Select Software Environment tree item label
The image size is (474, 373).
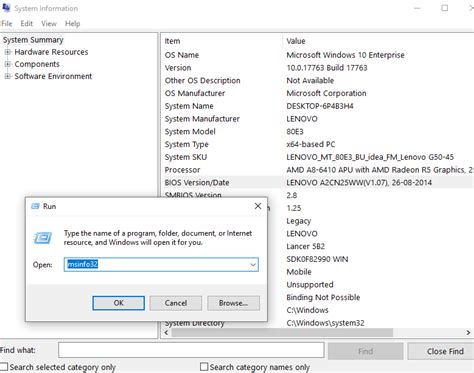[x=53, y=76]
